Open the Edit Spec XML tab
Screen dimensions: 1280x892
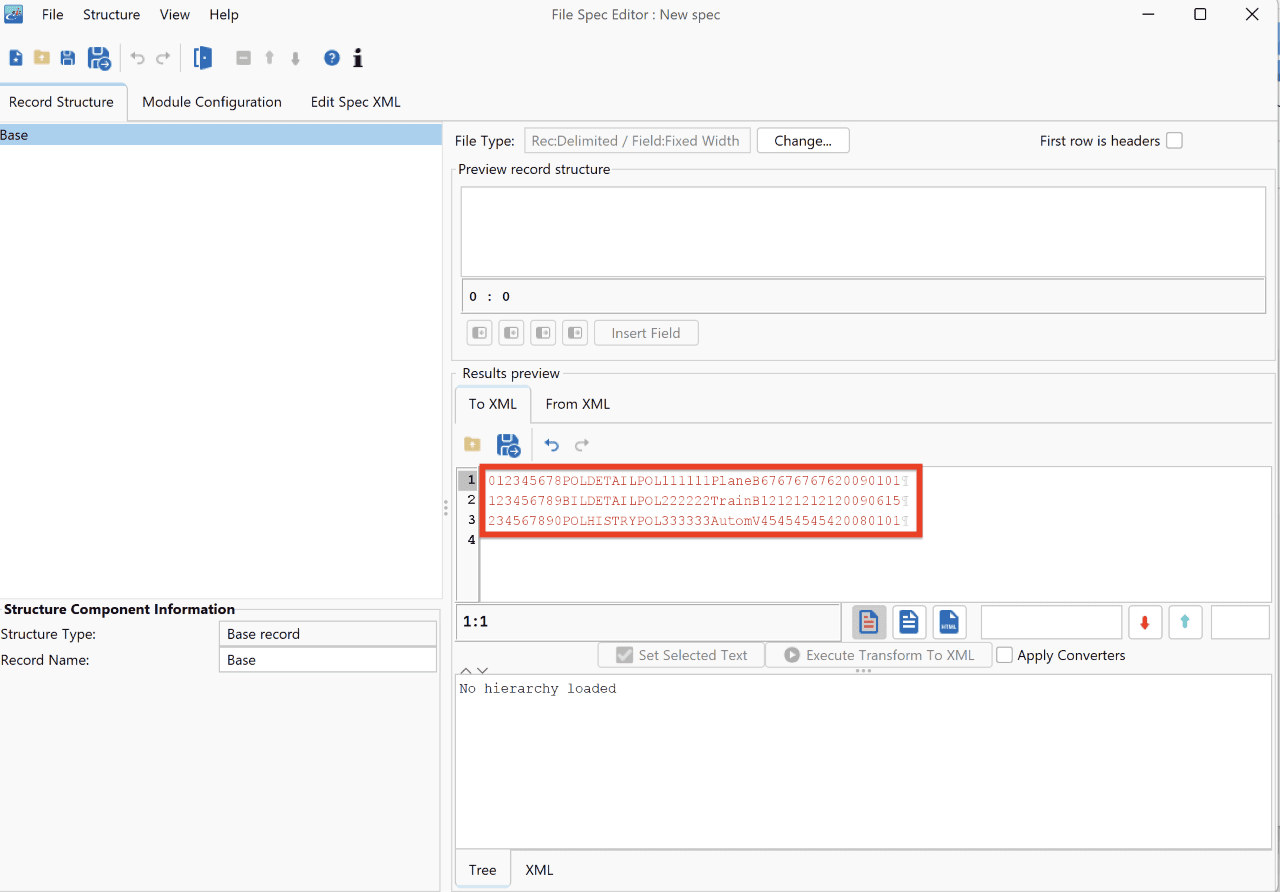coord(355,102)
